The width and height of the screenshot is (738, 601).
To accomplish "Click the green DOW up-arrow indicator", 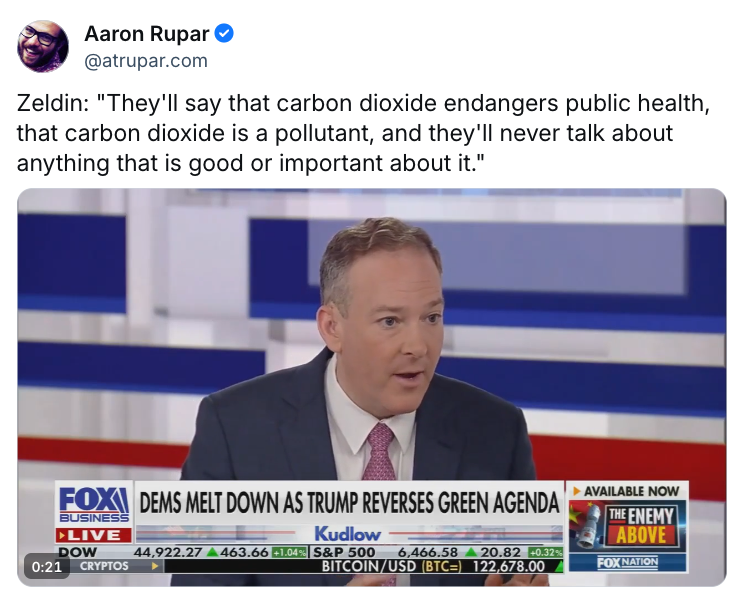I will pyautogui.click(x=212, y=552).
